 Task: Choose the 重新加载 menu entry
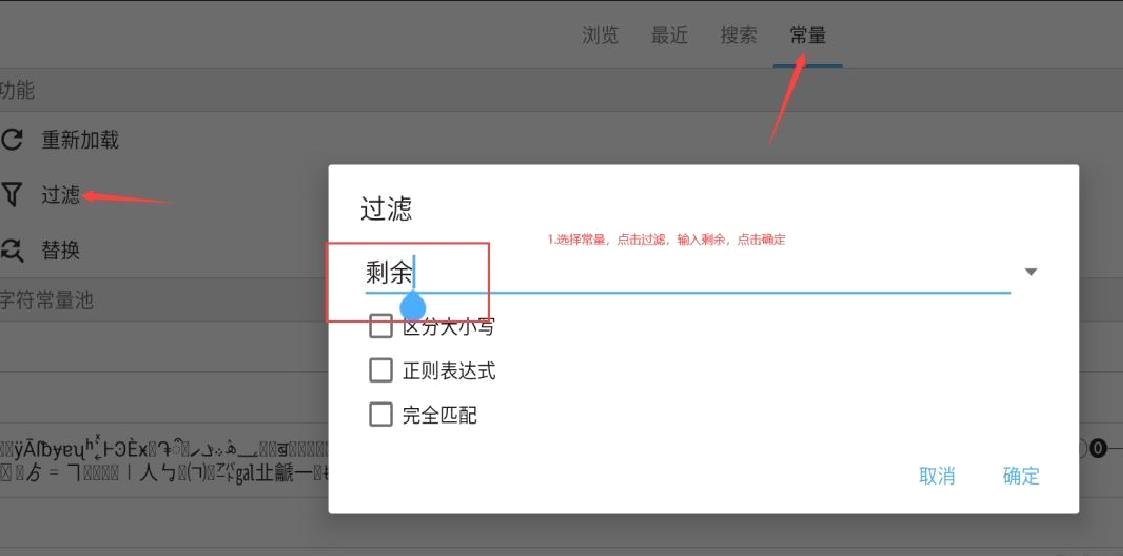click(79, 140)
